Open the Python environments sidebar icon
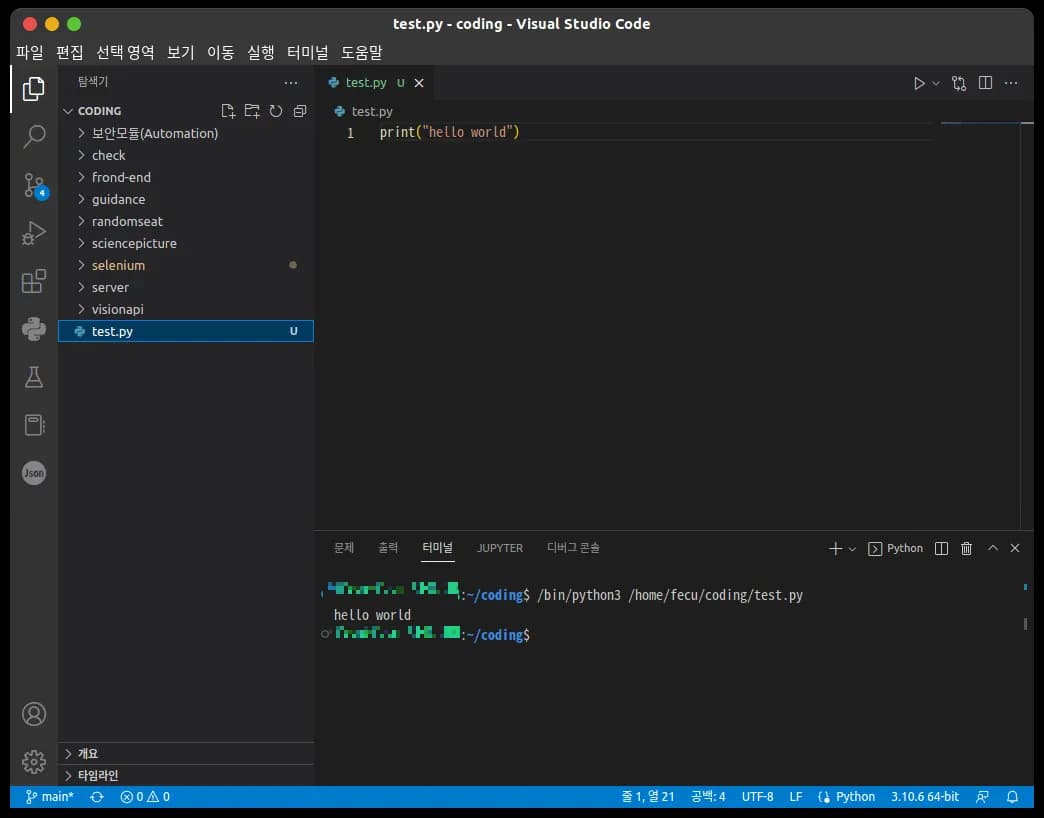1044x818 pixels. [33, 329]
